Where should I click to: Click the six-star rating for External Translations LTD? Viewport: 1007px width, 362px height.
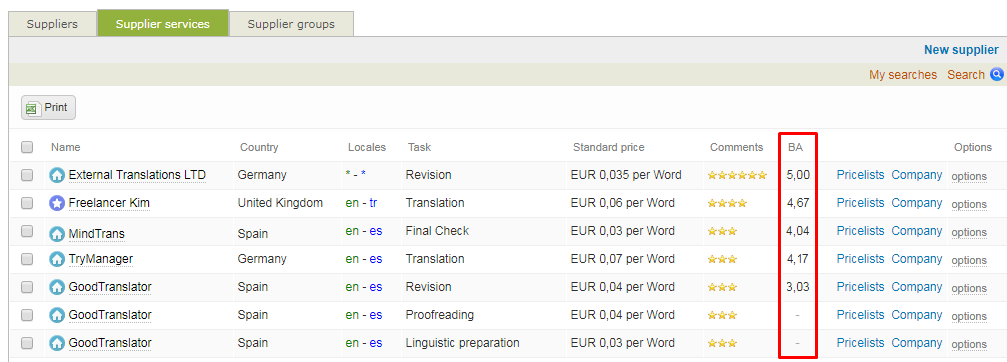[x=737, y=175]
